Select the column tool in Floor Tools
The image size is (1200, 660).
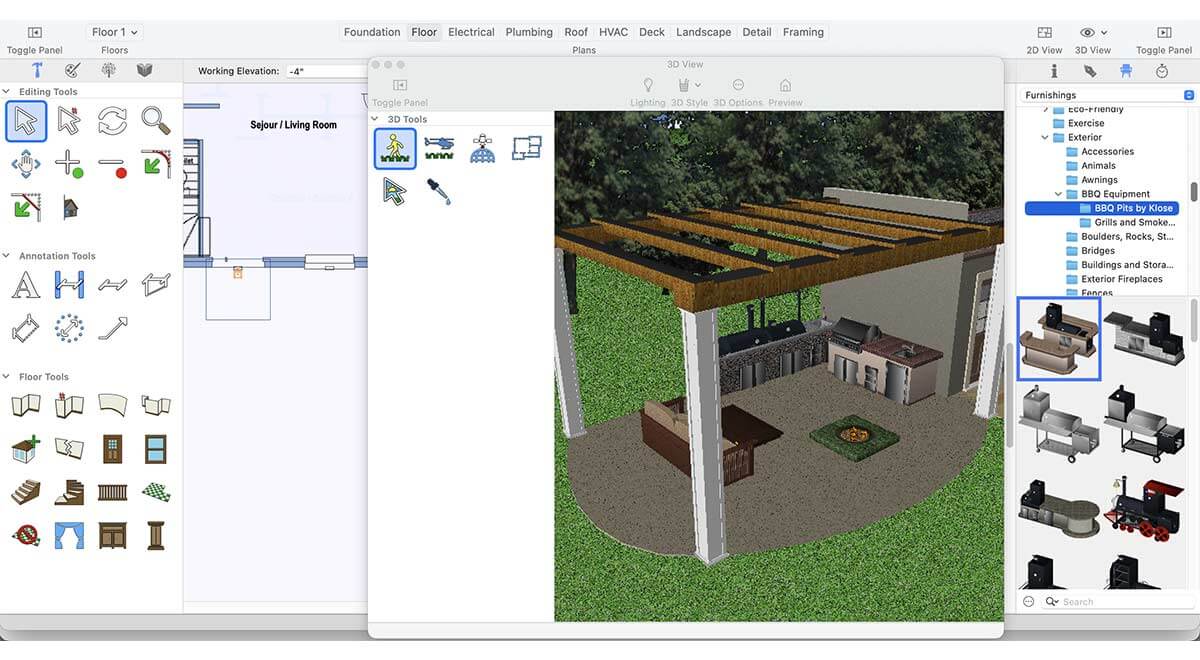click(155, 535)
